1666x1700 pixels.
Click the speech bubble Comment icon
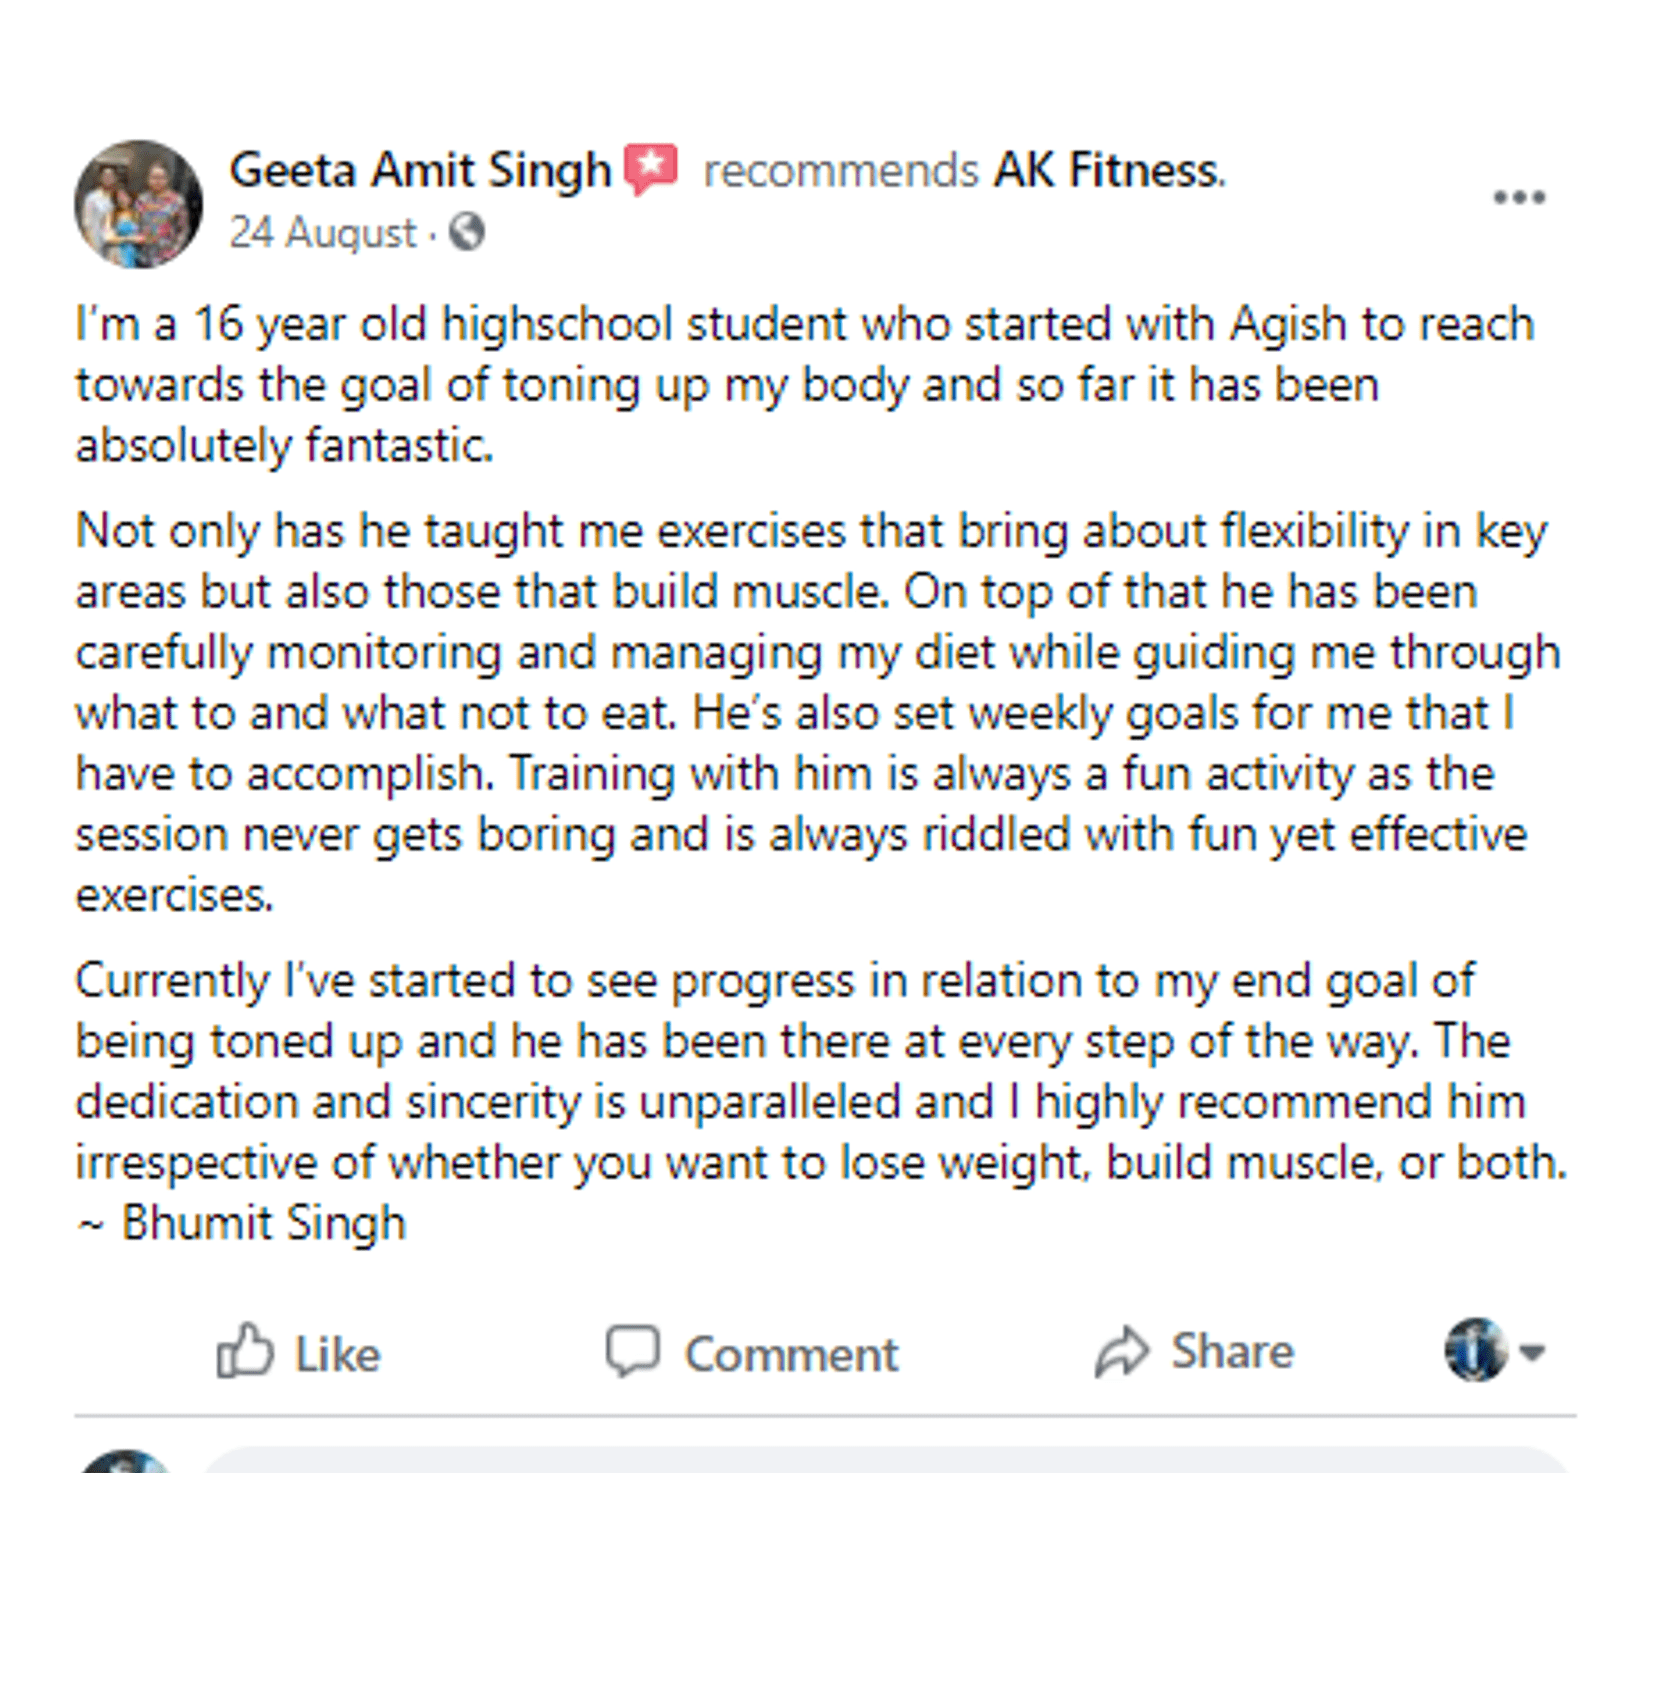(x=633, y=1351)
